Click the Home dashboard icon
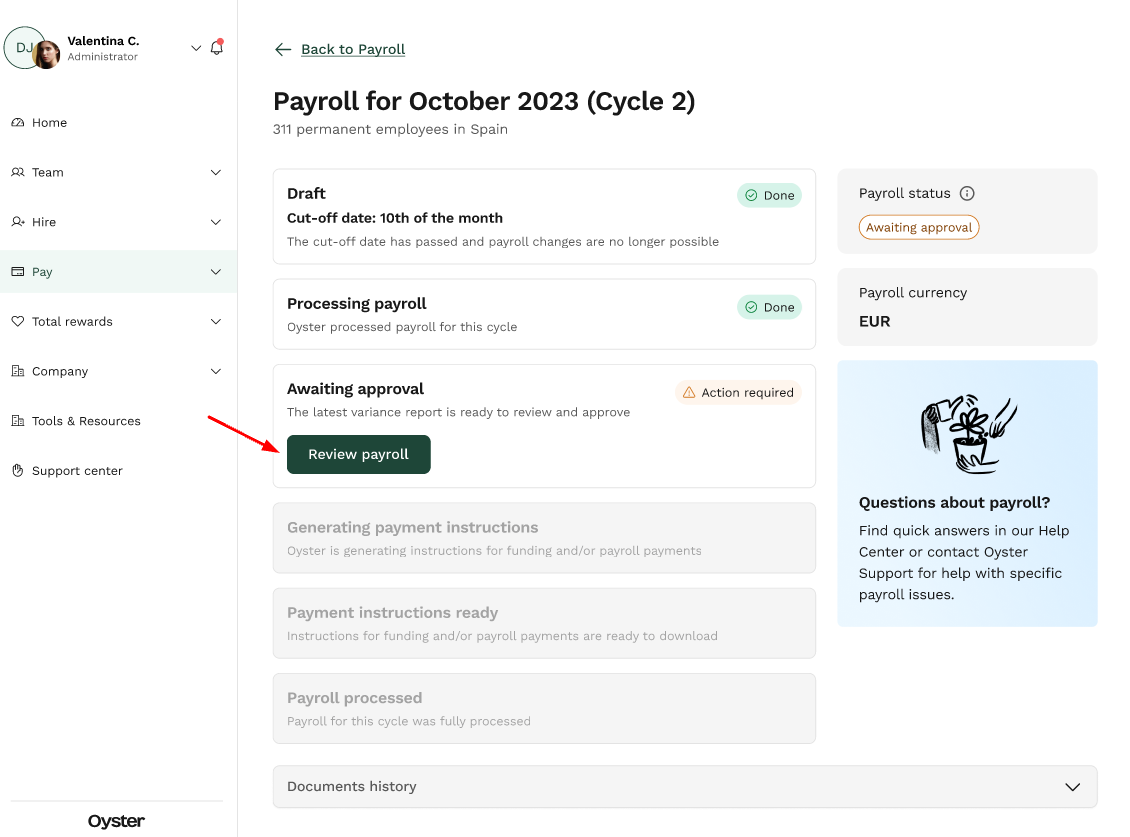The image size is (1130, 837). pos(18,123)
